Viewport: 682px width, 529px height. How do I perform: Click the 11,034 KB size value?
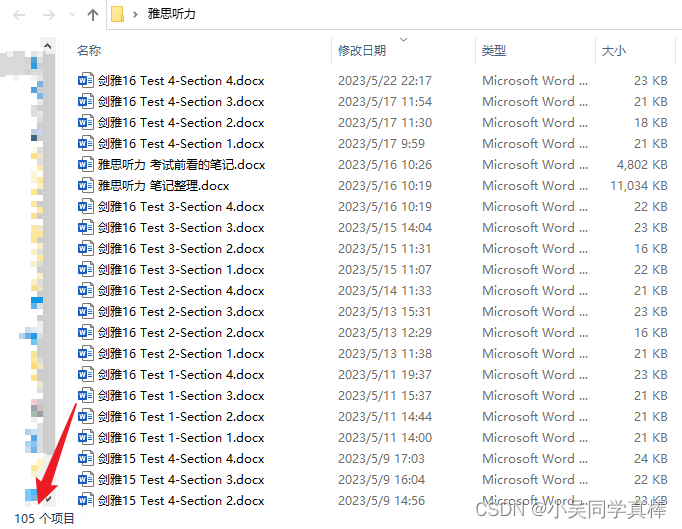639,185
